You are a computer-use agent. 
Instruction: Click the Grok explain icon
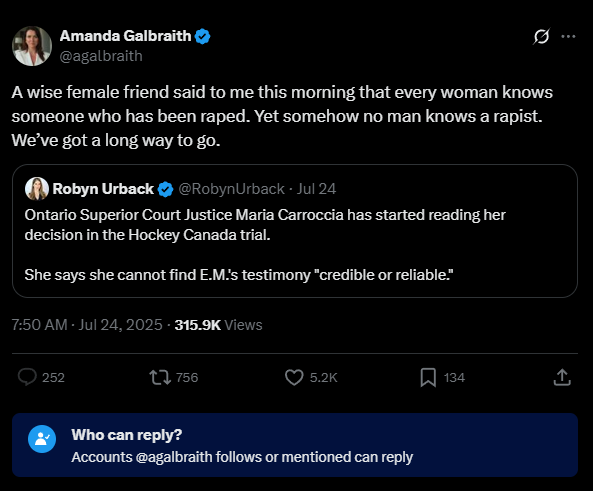[541, 36]
